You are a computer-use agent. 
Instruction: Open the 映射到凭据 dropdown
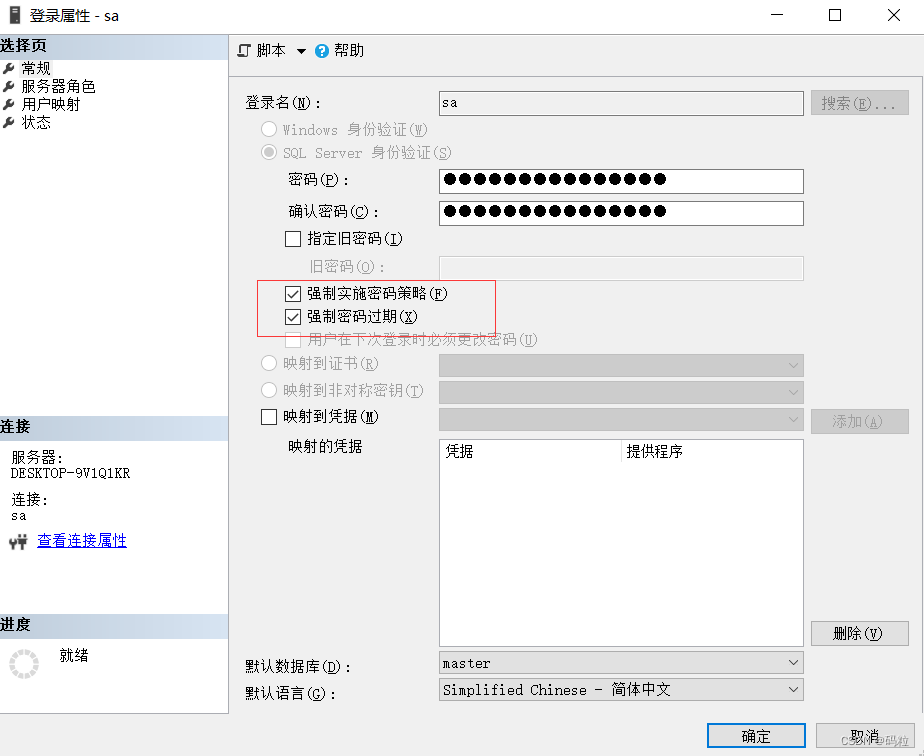(621, 419)
